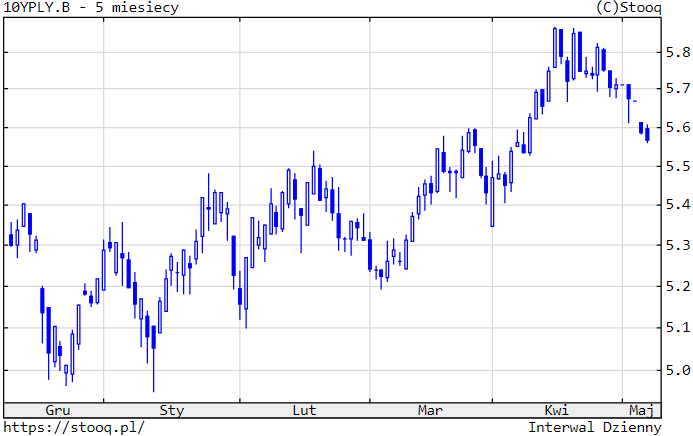Select the Sty month label

[x=172, y=410]
